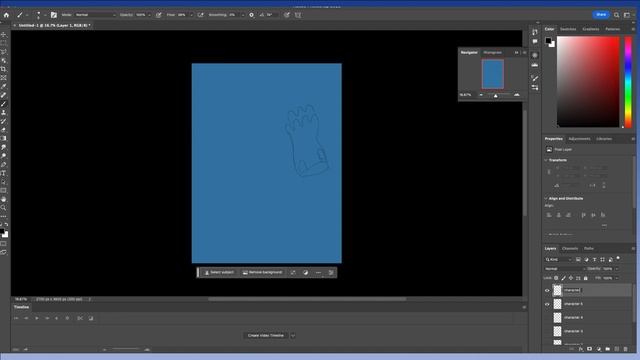Show the character 3 layer

click(547, 331)
